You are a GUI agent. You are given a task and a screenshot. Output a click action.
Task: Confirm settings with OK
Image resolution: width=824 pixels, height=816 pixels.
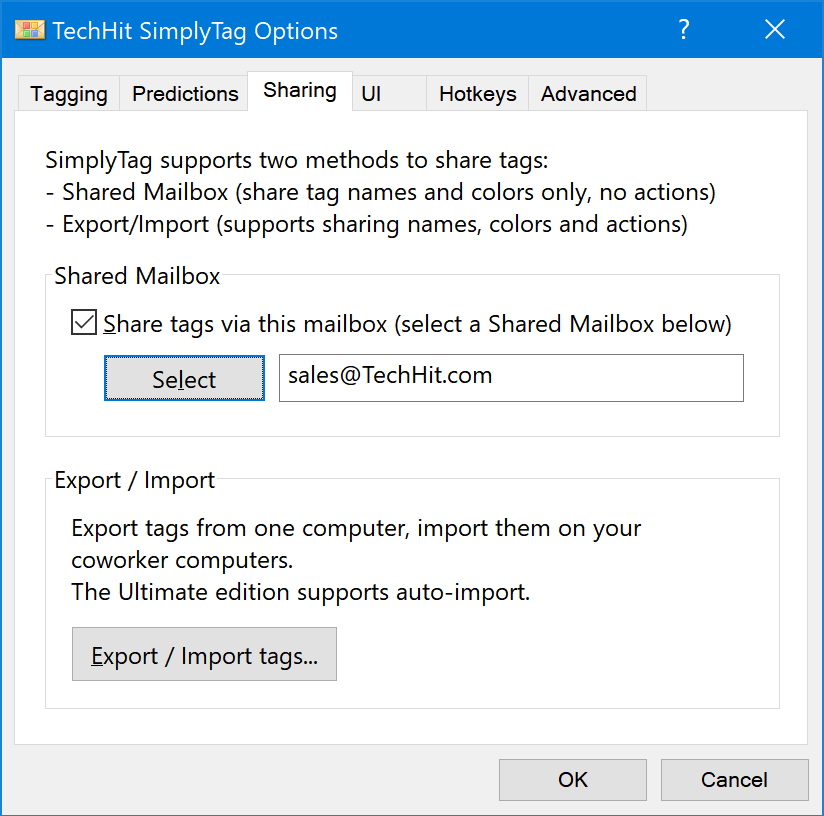point(573,780)
